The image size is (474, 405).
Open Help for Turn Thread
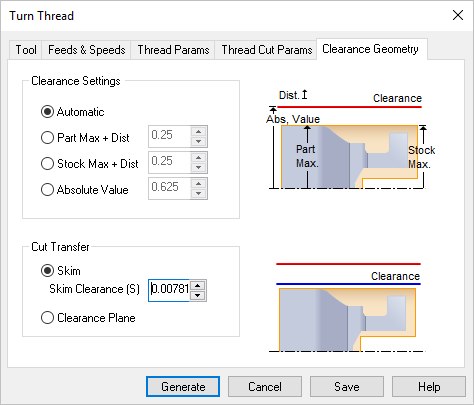(x=429, y=387)
